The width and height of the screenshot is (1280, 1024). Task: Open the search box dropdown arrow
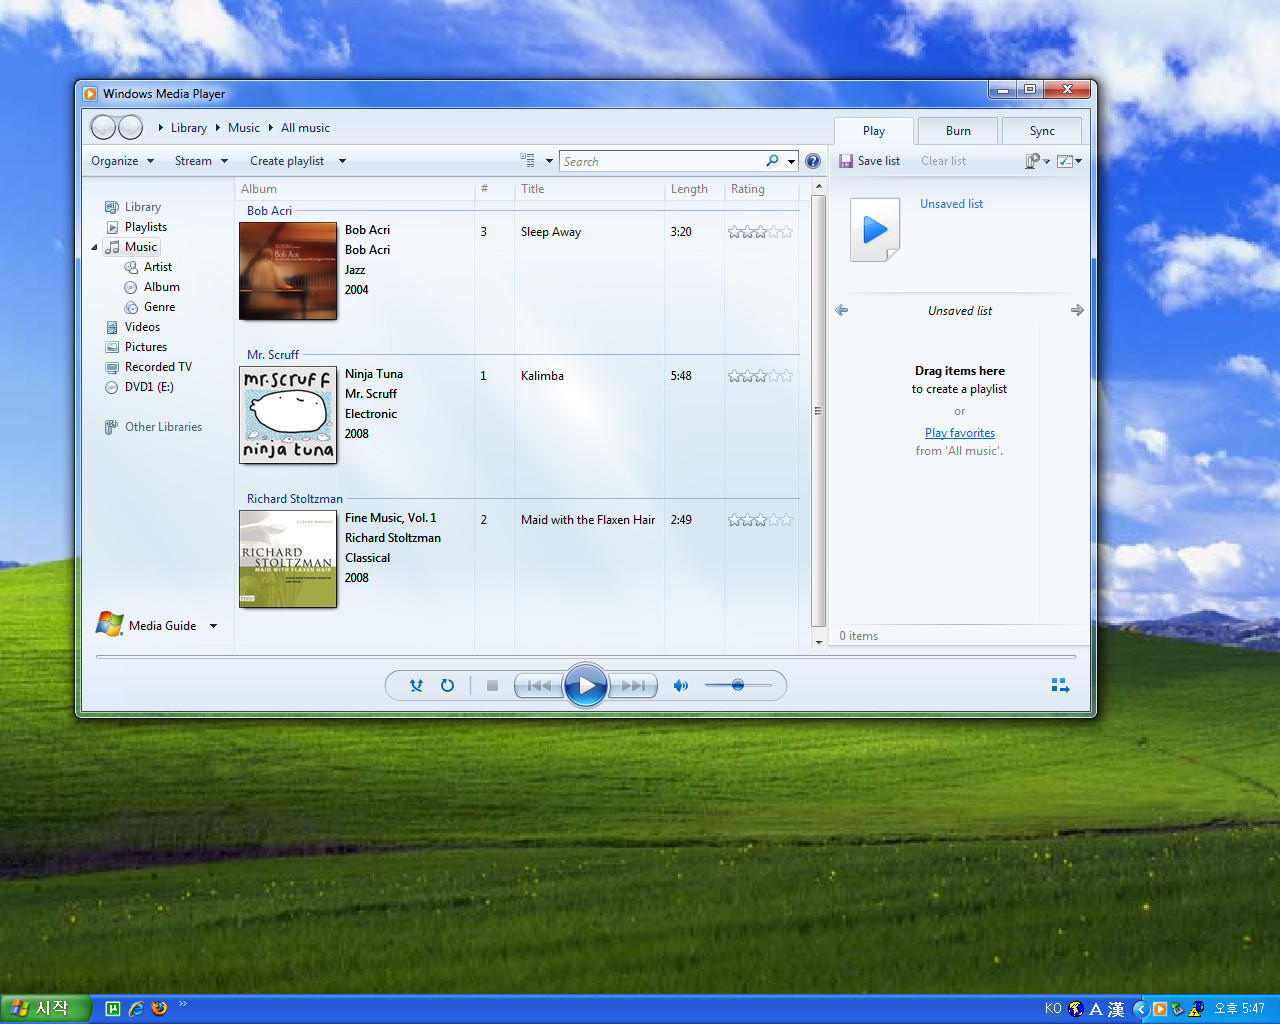[x=791, y=161]
